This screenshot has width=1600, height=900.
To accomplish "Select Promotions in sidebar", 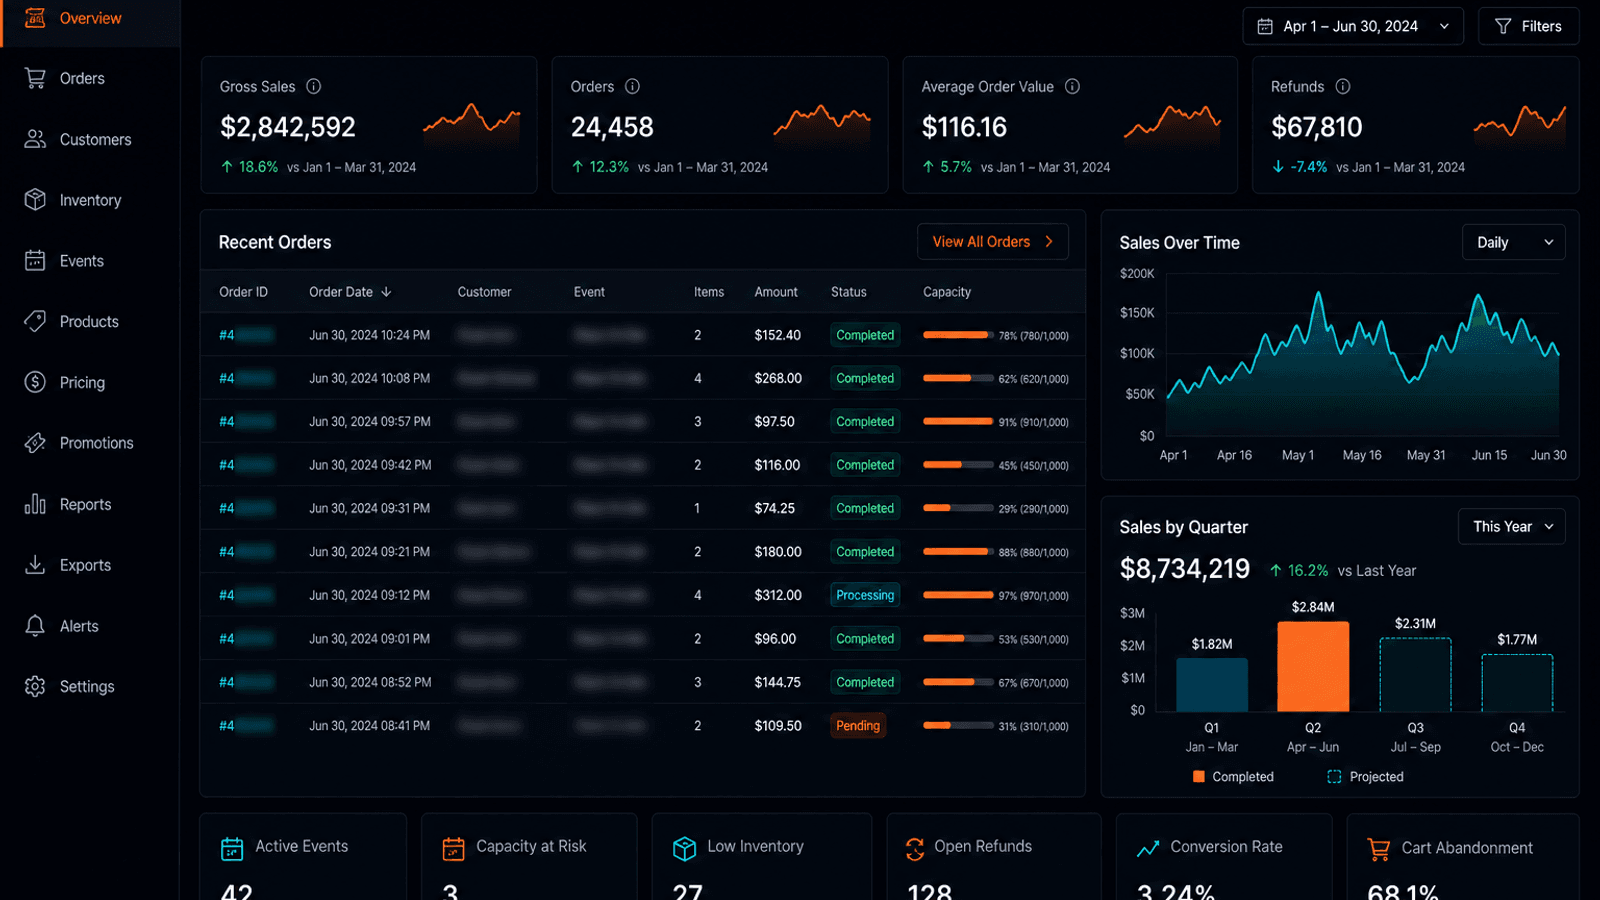I will click(90, 443).
